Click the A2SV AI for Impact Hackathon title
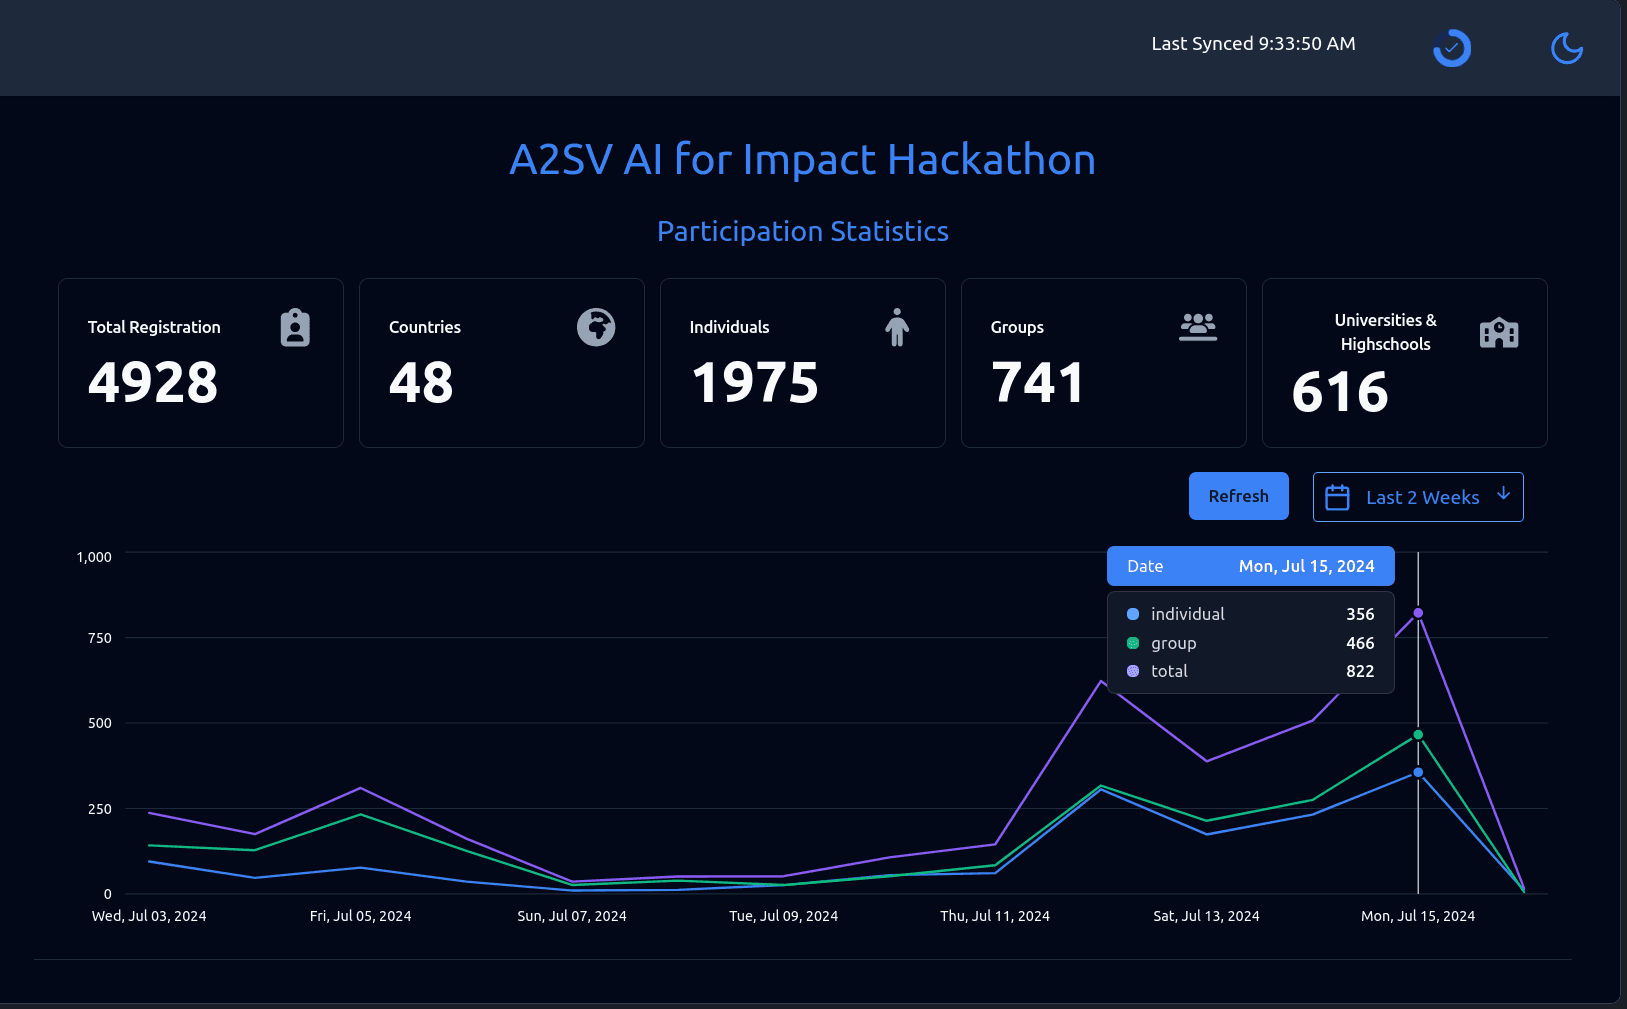This screenshot has height=1009, width=1627. pos(802,160)
